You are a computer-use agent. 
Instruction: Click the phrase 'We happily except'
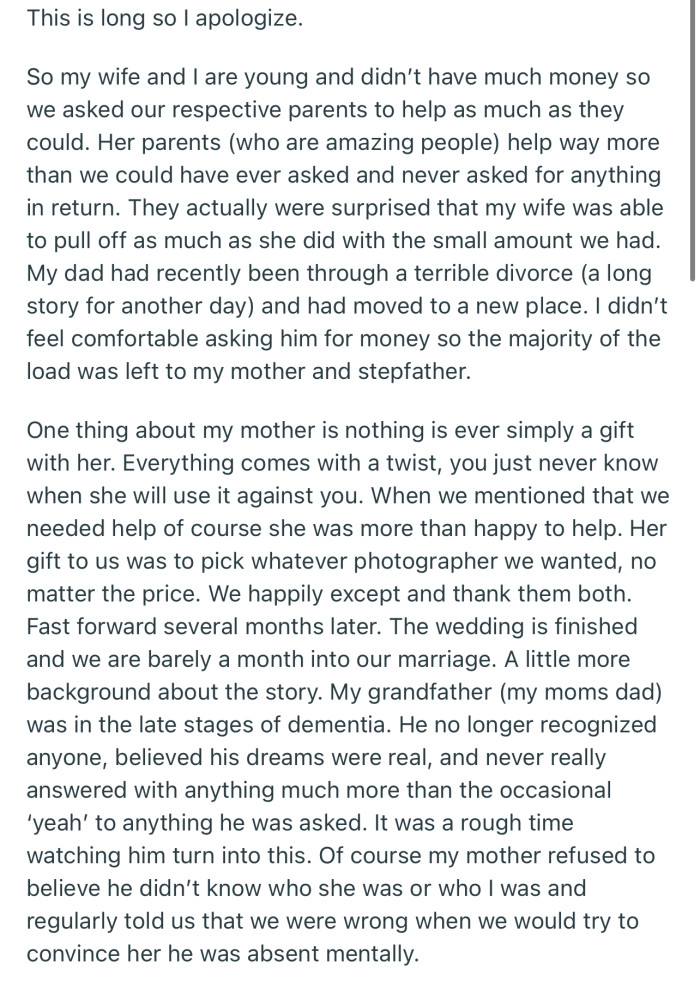(290, 592)
